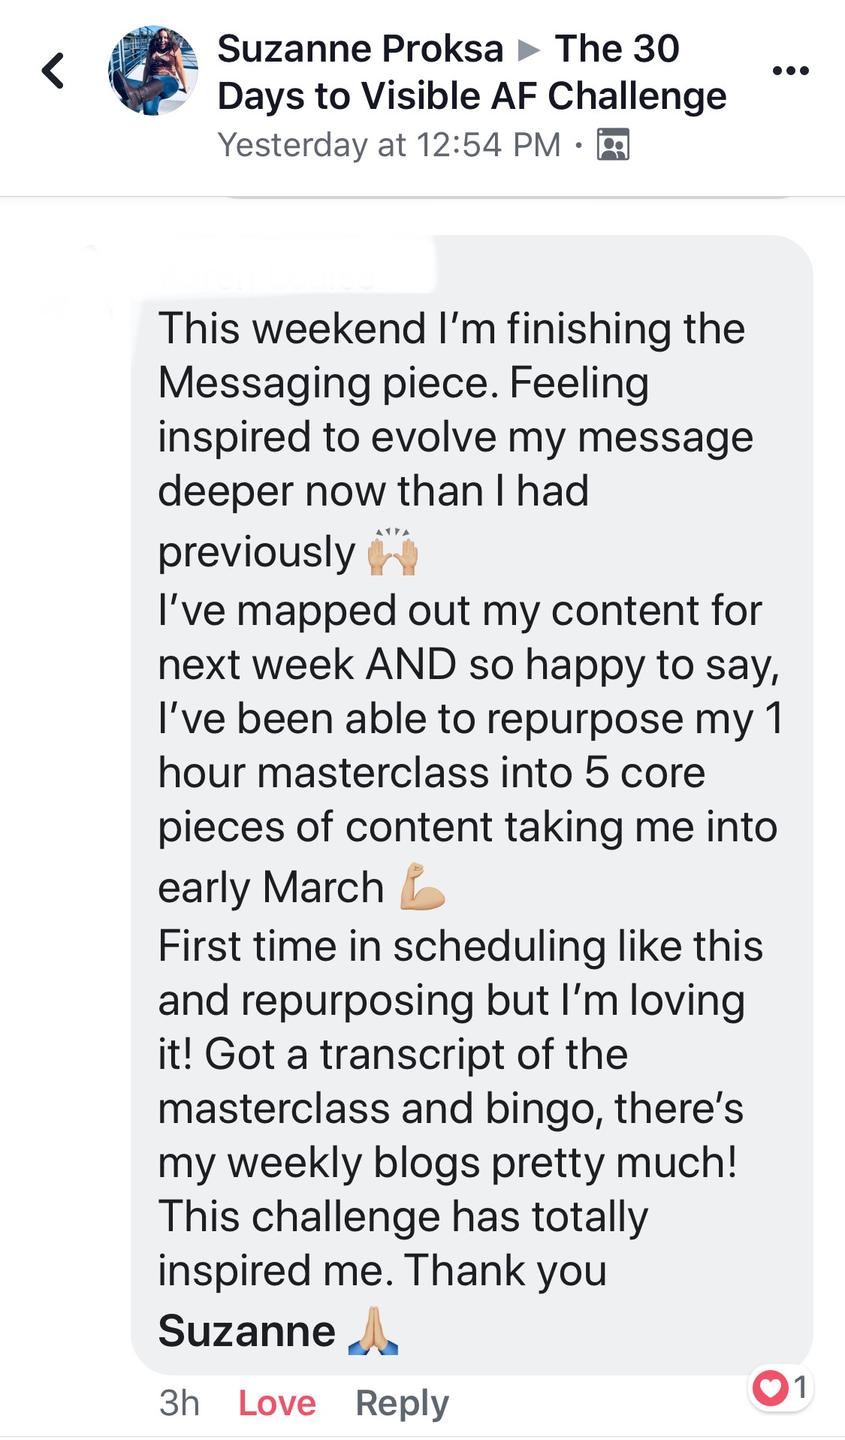Image resolution: width=845 pixels, height=1440 pixels.
Task: Tap the 'my weekly blogs pretty much!' text line
Action: click(447, 1163)
